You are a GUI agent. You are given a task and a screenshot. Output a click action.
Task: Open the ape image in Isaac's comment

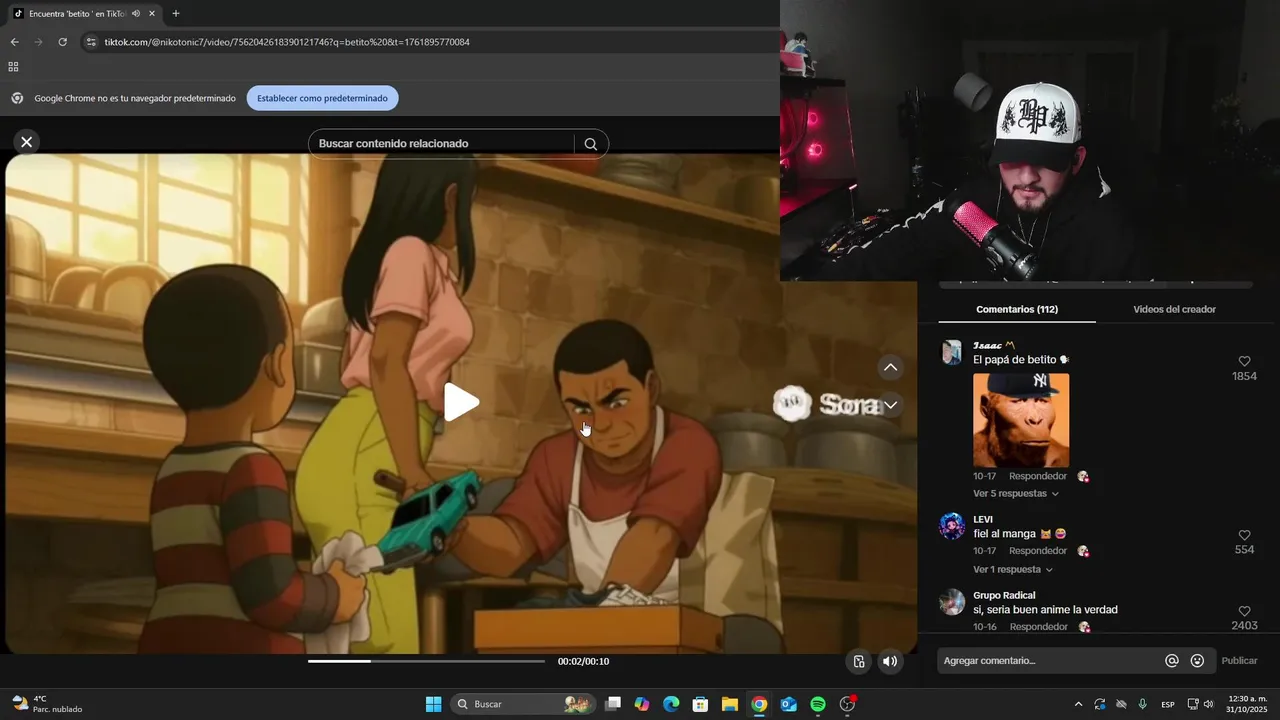(x=1021, y=420)
